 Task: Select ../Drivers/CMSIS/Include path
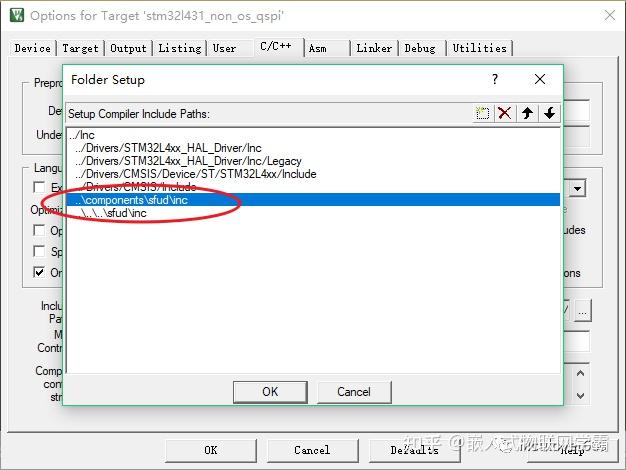click(313, 187)
